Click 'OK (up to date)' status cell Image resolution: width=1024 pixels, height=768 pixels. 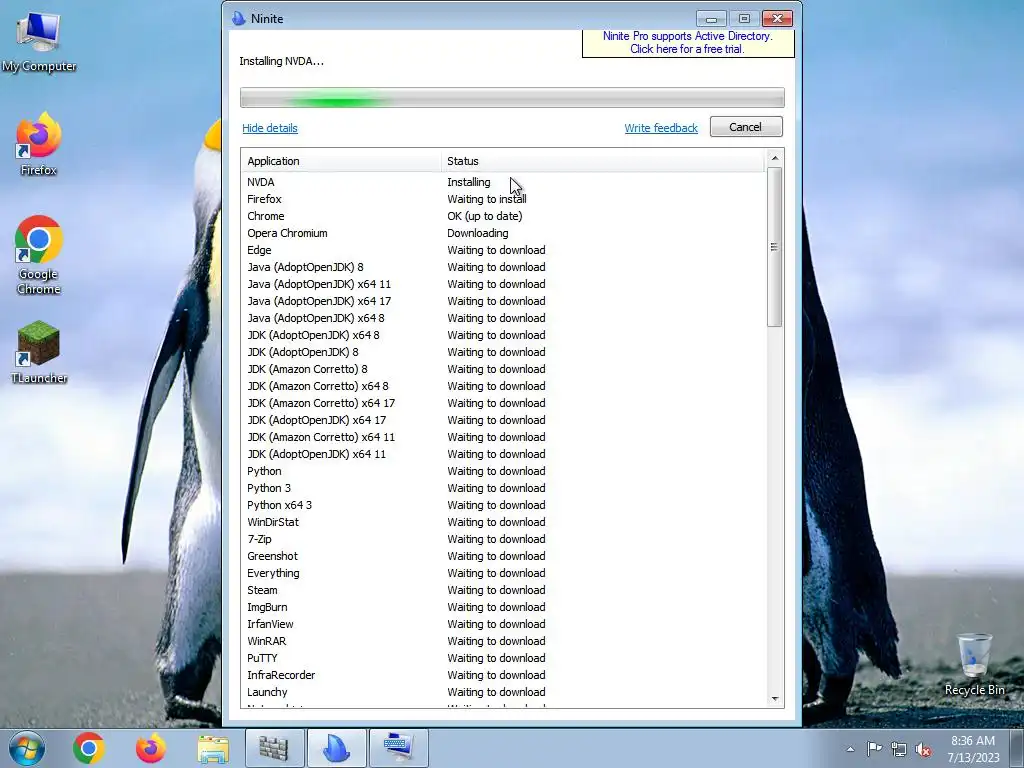(x=485, y=216)
